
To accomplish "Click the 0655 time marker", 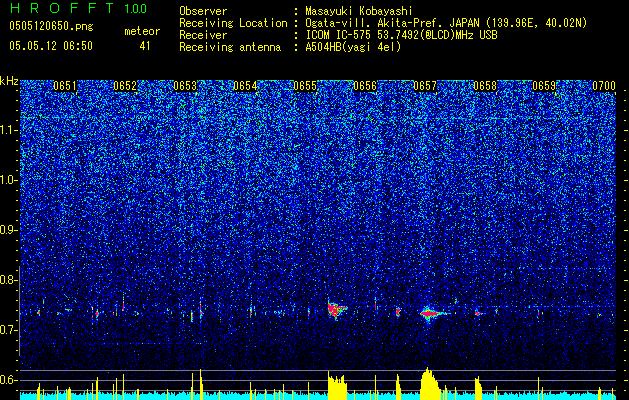I will point(305,86).
